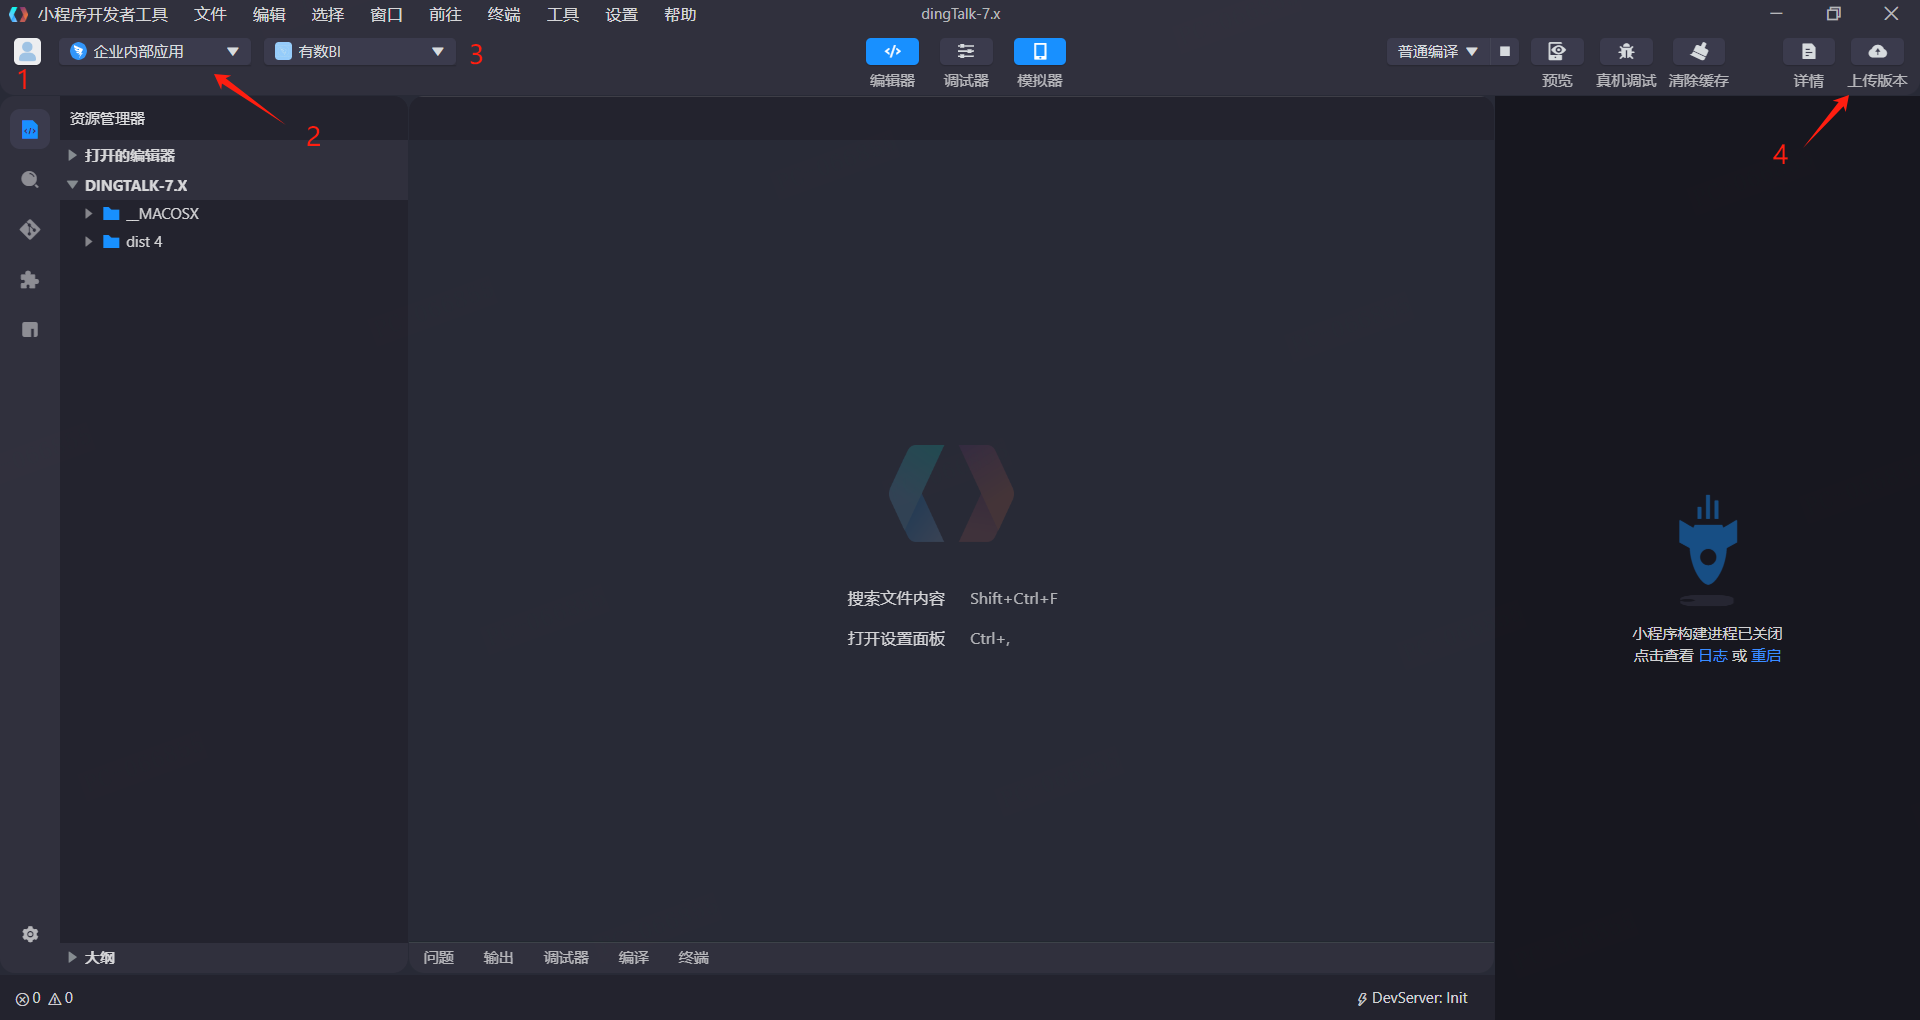Open the Git source control icon
The image size is (1920, 1020).
(x=30, y=230)
